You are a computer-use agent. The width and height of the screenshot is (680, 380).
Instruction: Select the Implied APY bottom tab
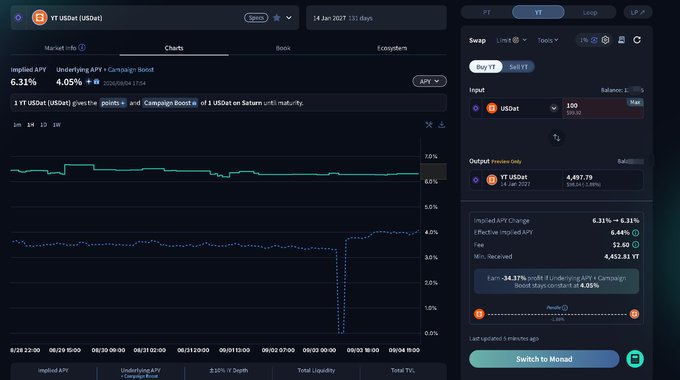53,371
